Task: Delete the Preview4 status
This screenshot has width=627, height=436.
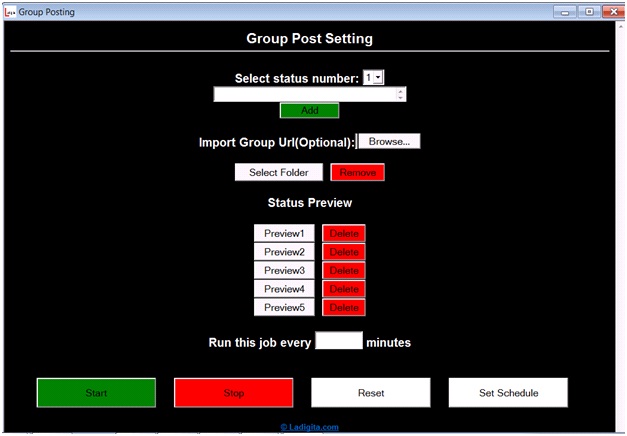Action: pos(344,289)
